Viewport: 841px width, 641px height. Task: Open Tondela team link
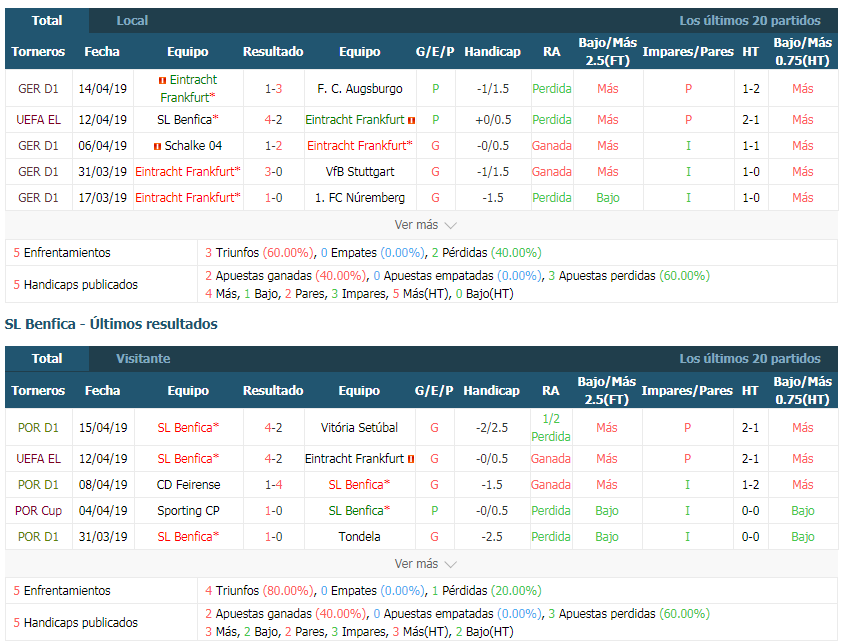(359, 537)
